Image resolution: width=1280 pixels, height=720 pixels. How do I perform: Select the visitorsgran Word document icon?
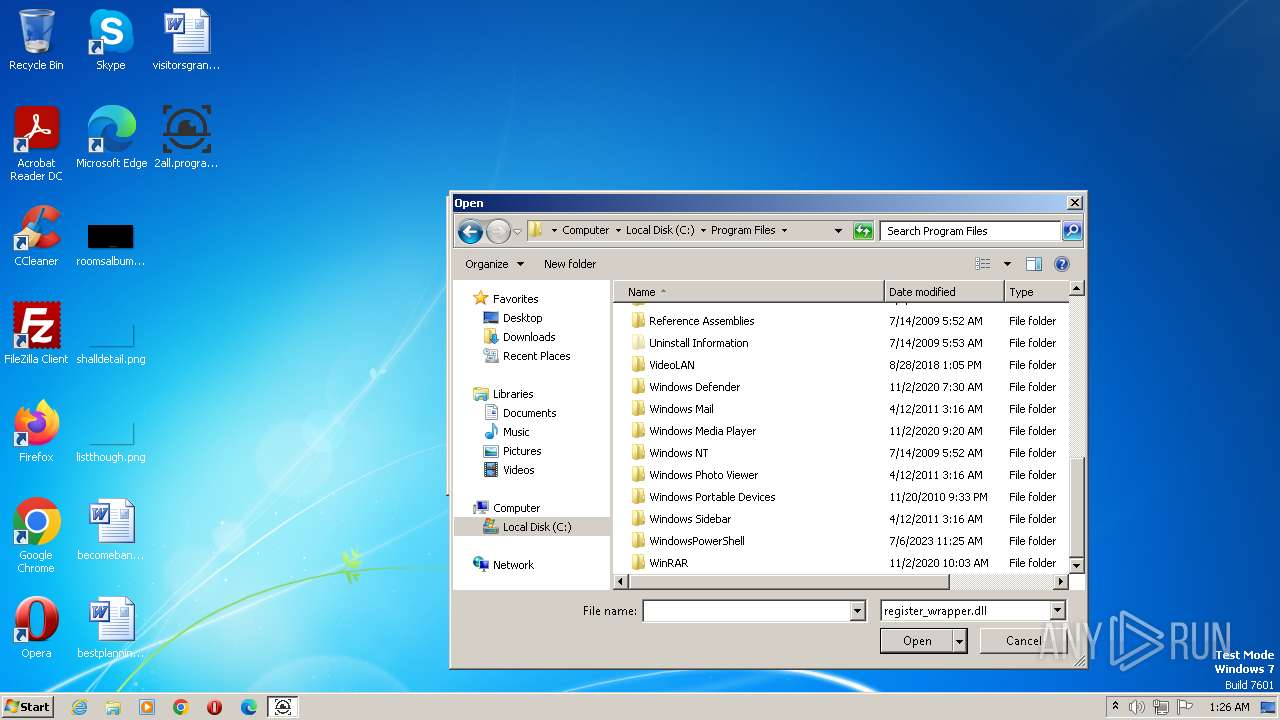point(186,40)
